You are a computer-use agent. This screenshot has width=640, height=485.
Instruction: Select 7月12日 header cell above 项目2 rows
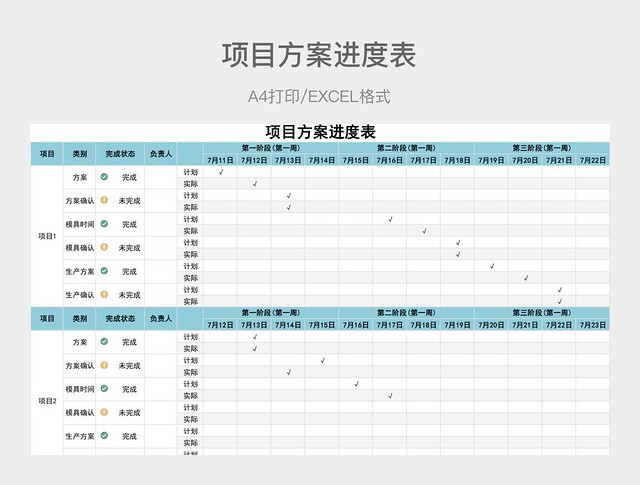pos(220,325)
